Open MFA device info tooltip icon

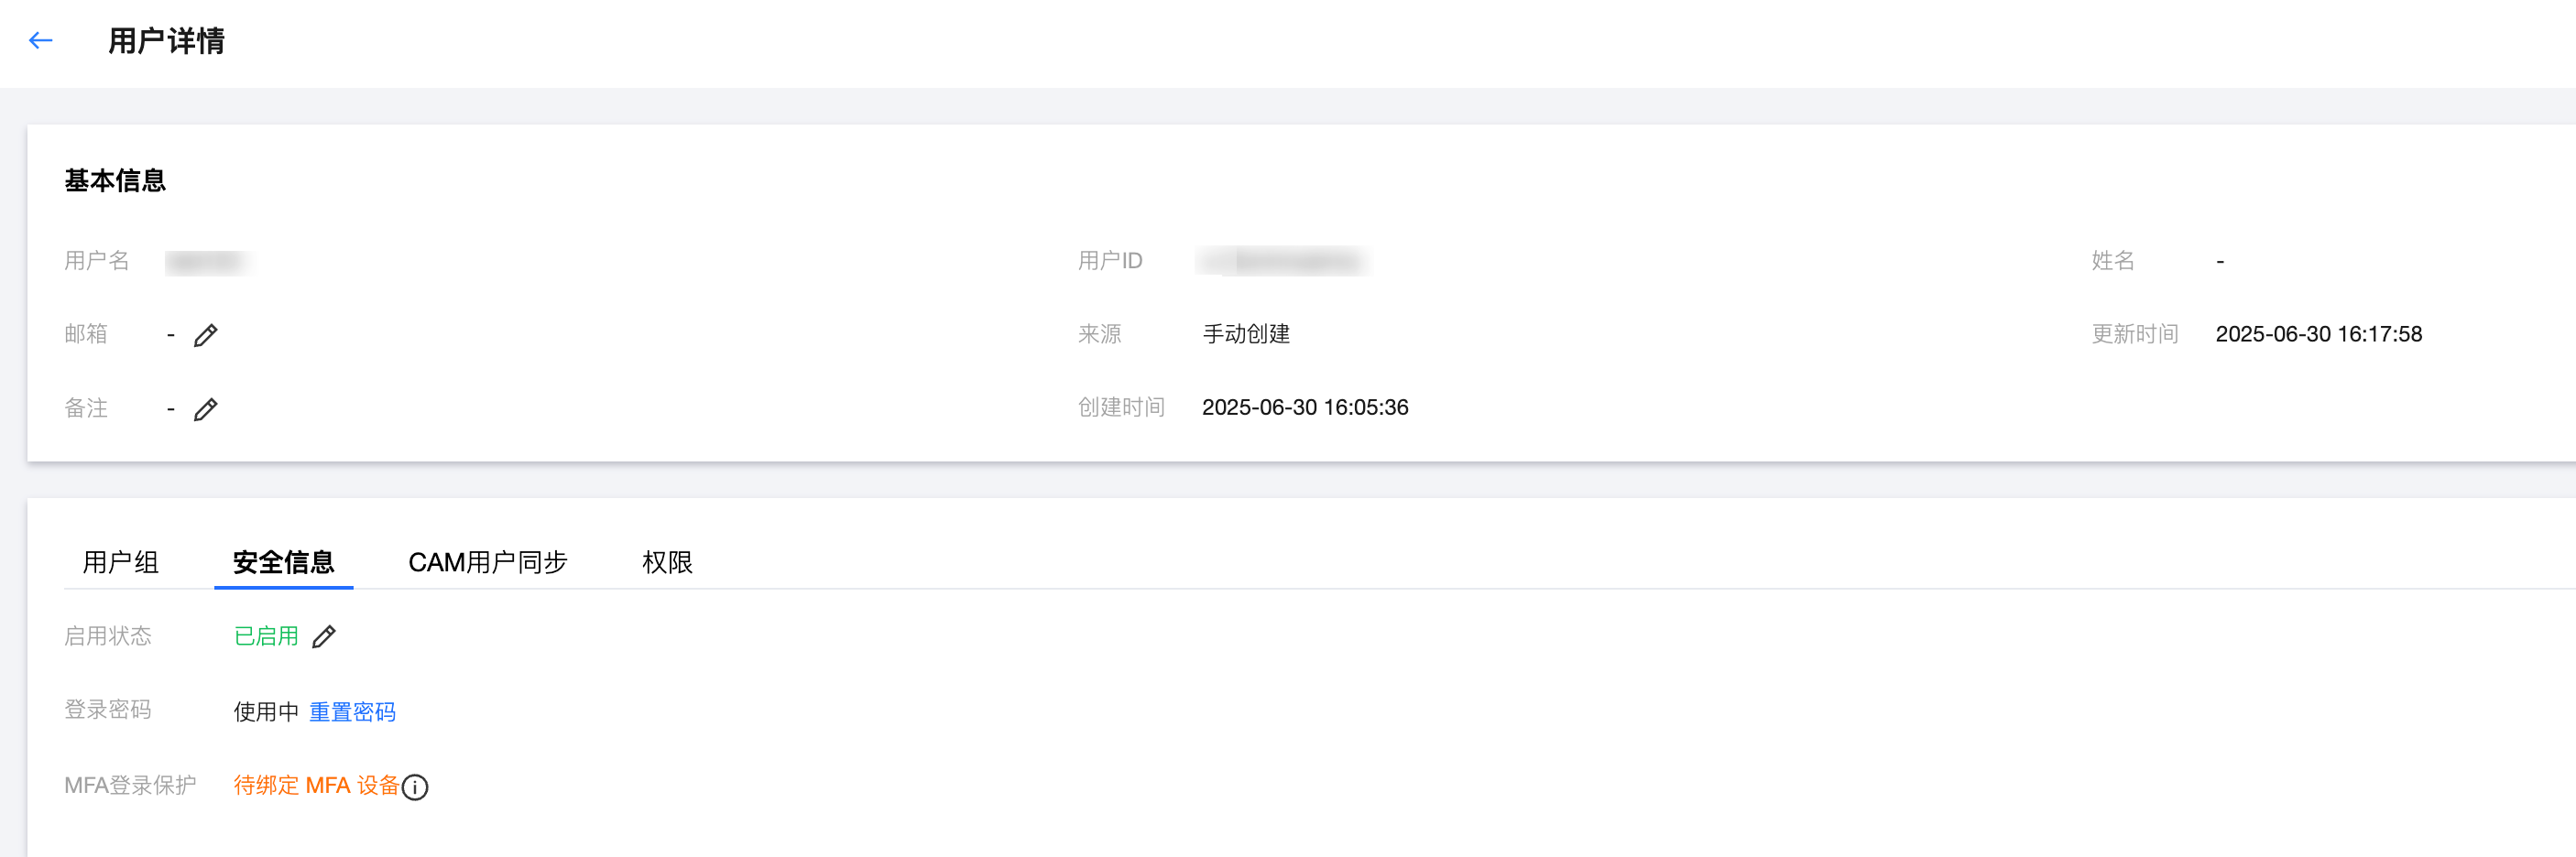[415, 787]
